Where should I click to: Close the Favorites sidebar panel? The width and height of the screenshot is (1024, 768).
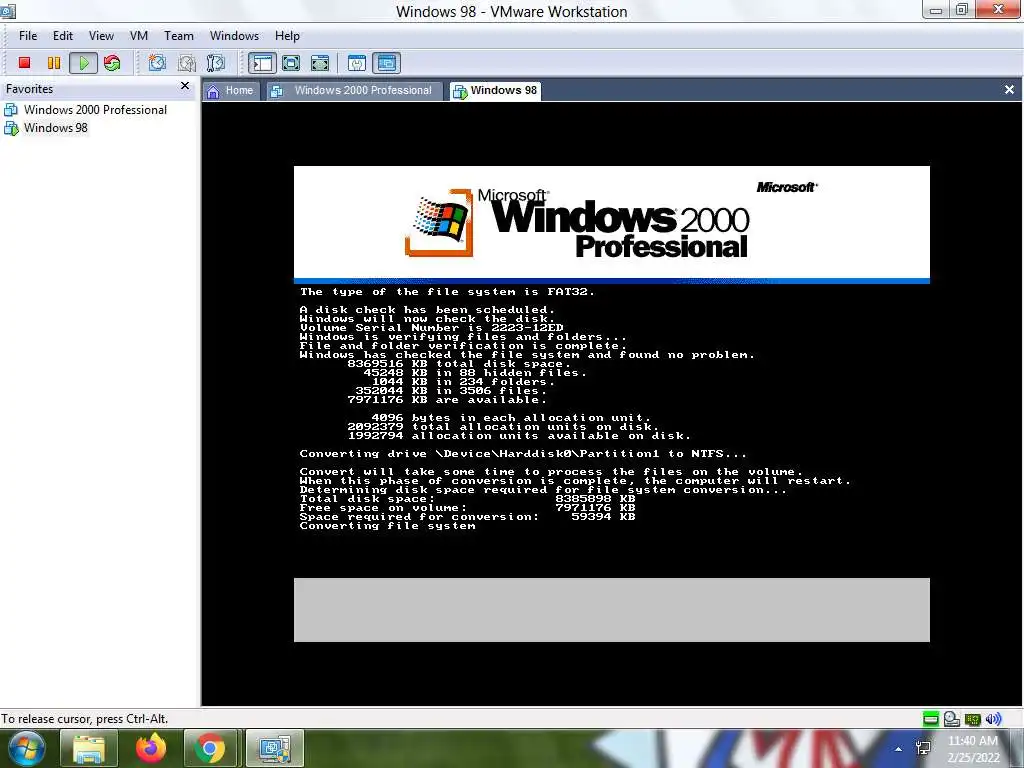click(x=185, y=86)
